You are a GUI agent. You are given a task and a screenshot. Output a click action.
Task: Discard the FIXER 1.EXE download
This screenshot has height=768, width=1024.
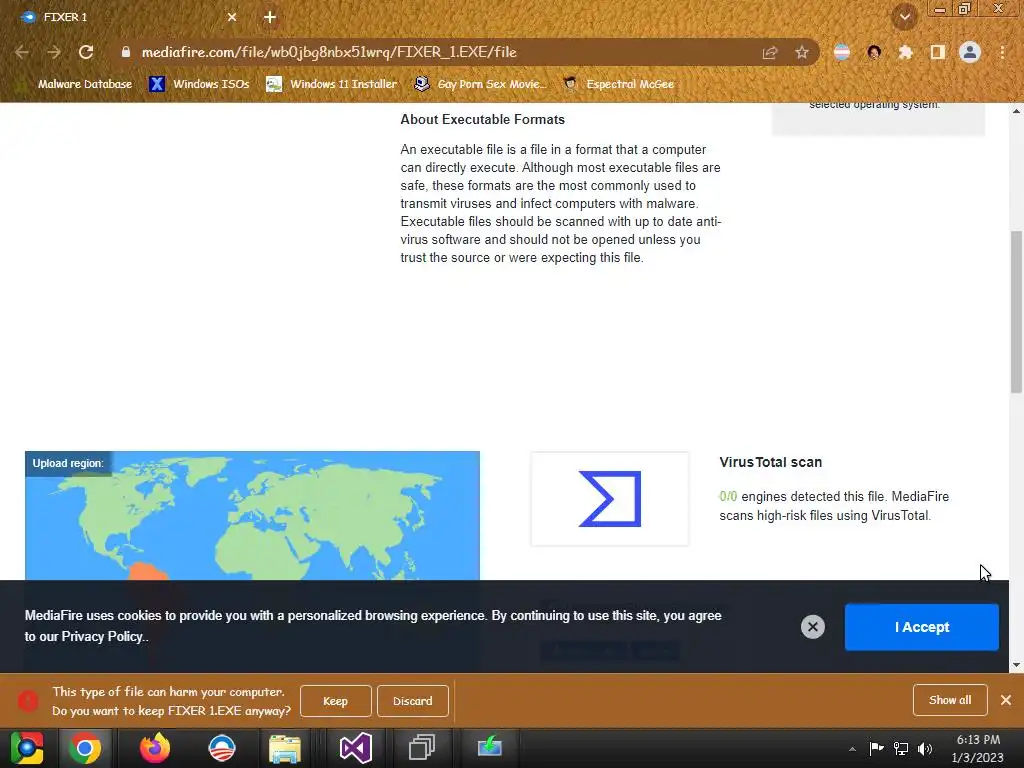tap(413, 701)
